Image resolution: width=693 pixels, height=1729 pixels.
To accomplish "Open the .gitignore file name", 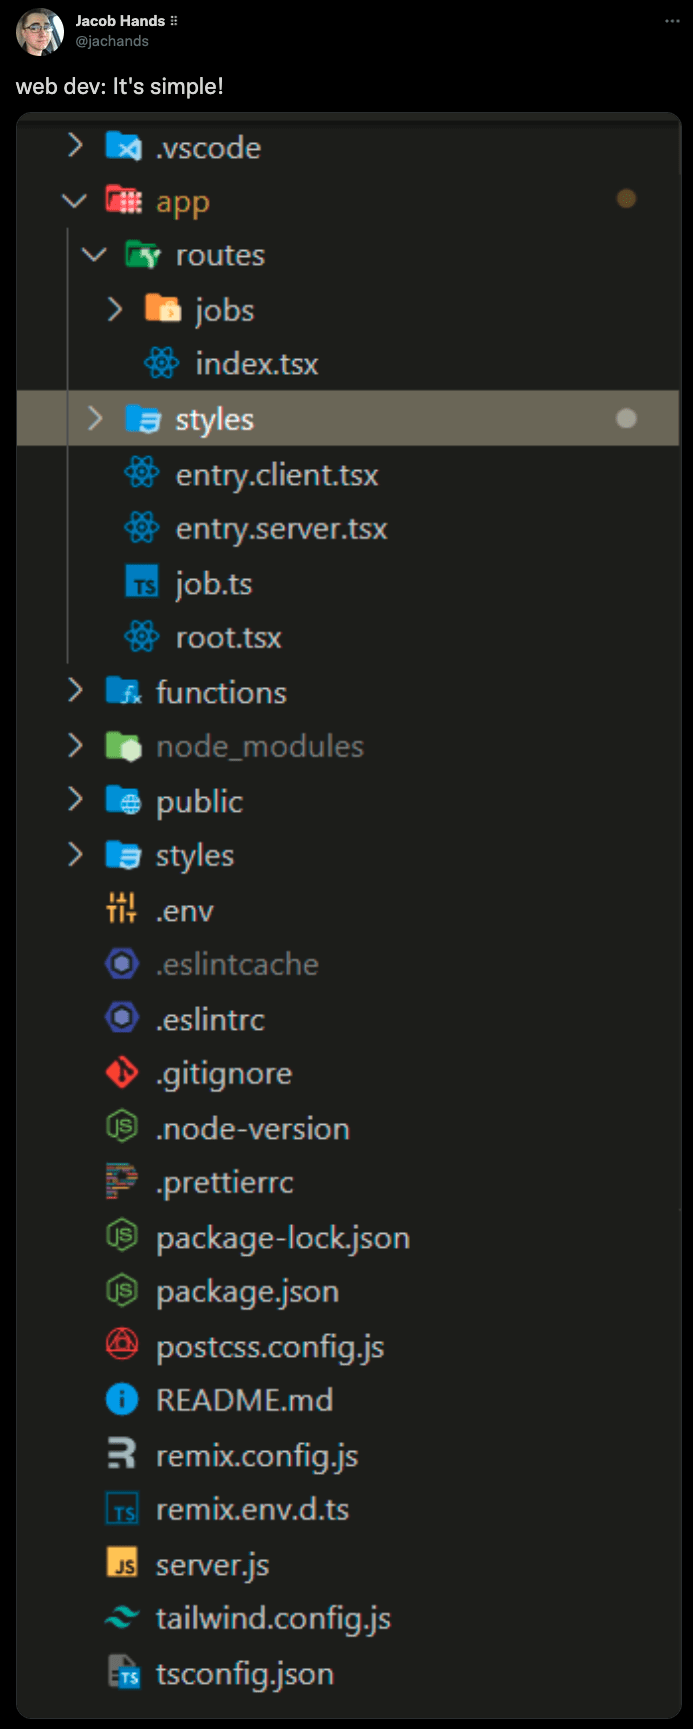I will (224, 1074).
